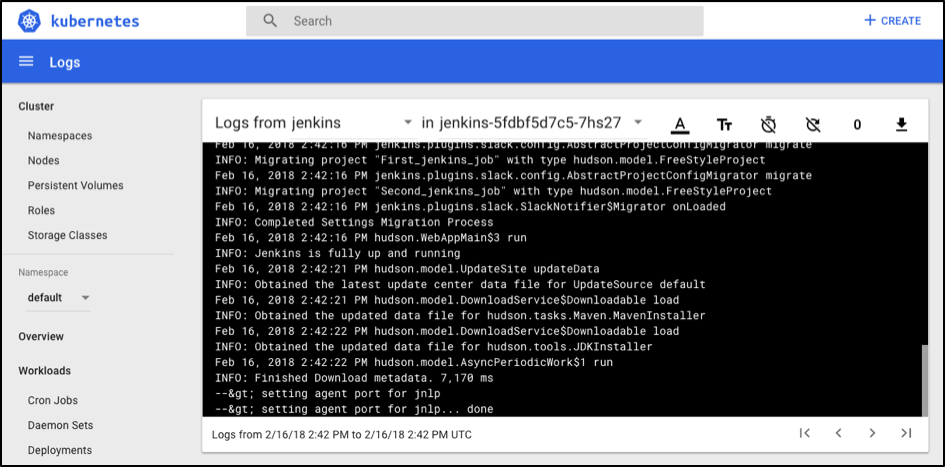Toggle log timestamps icon
The width and height of the screenshot is (945, 467).
[768, 125]
